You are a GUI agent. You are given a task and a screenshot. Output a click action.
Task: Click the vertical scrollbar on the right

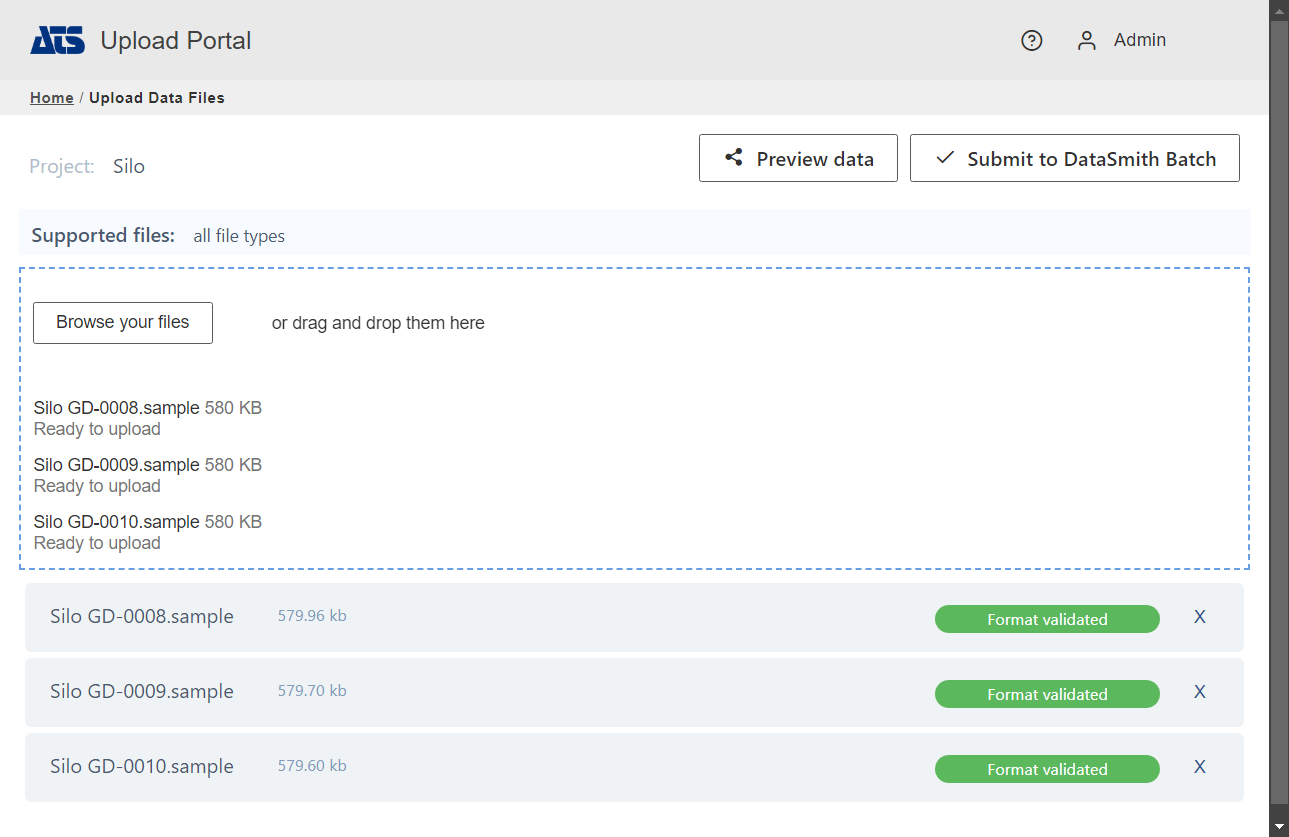[1279, 400]
